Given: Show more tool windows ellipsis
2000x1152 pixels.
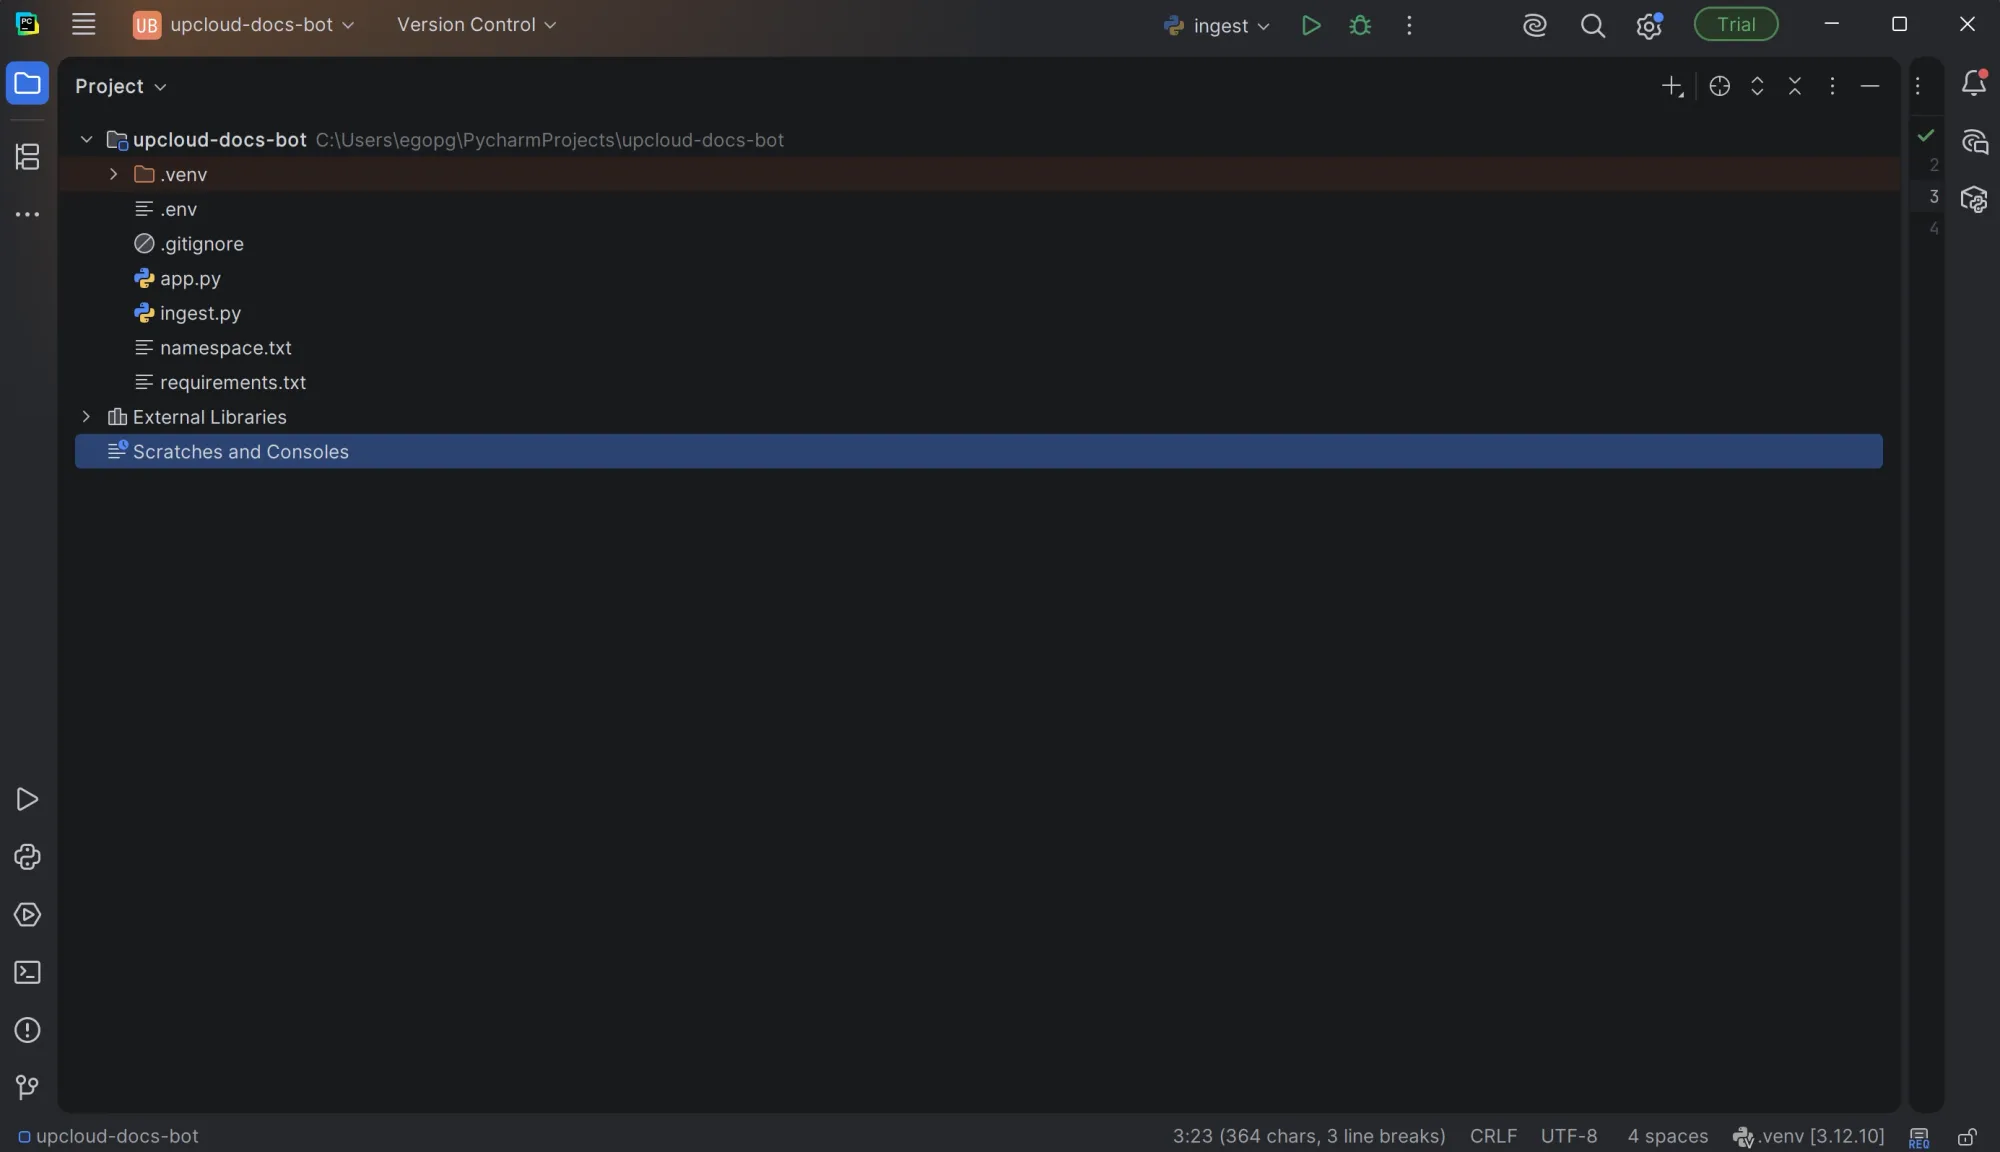Looking at the screenshot, I should [x=27, y=214].
